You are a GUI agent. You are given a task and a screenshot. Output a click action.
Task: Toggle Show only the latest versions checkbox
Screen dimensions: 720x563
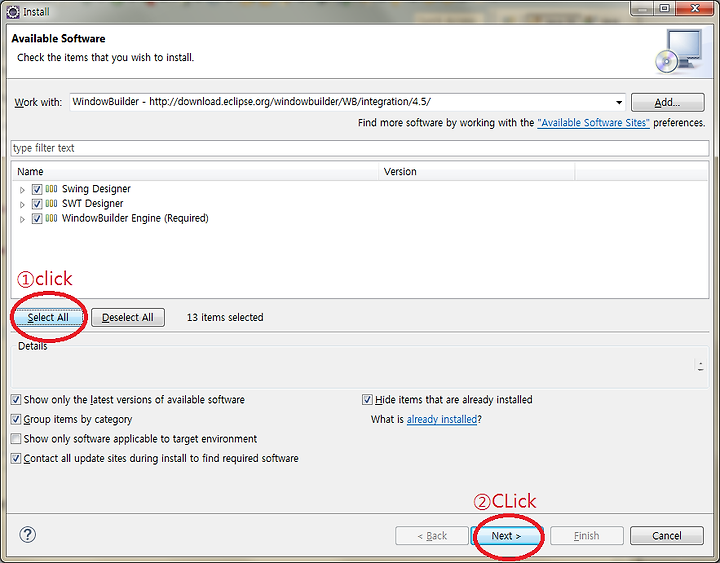(16, 400)
